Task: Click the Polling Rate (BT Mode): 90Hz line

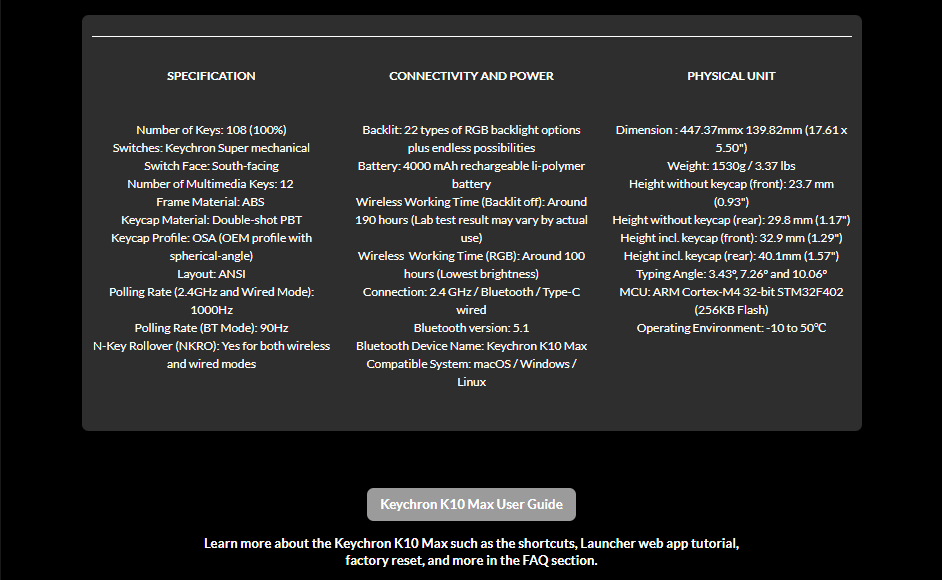Action: pos(211,328)
